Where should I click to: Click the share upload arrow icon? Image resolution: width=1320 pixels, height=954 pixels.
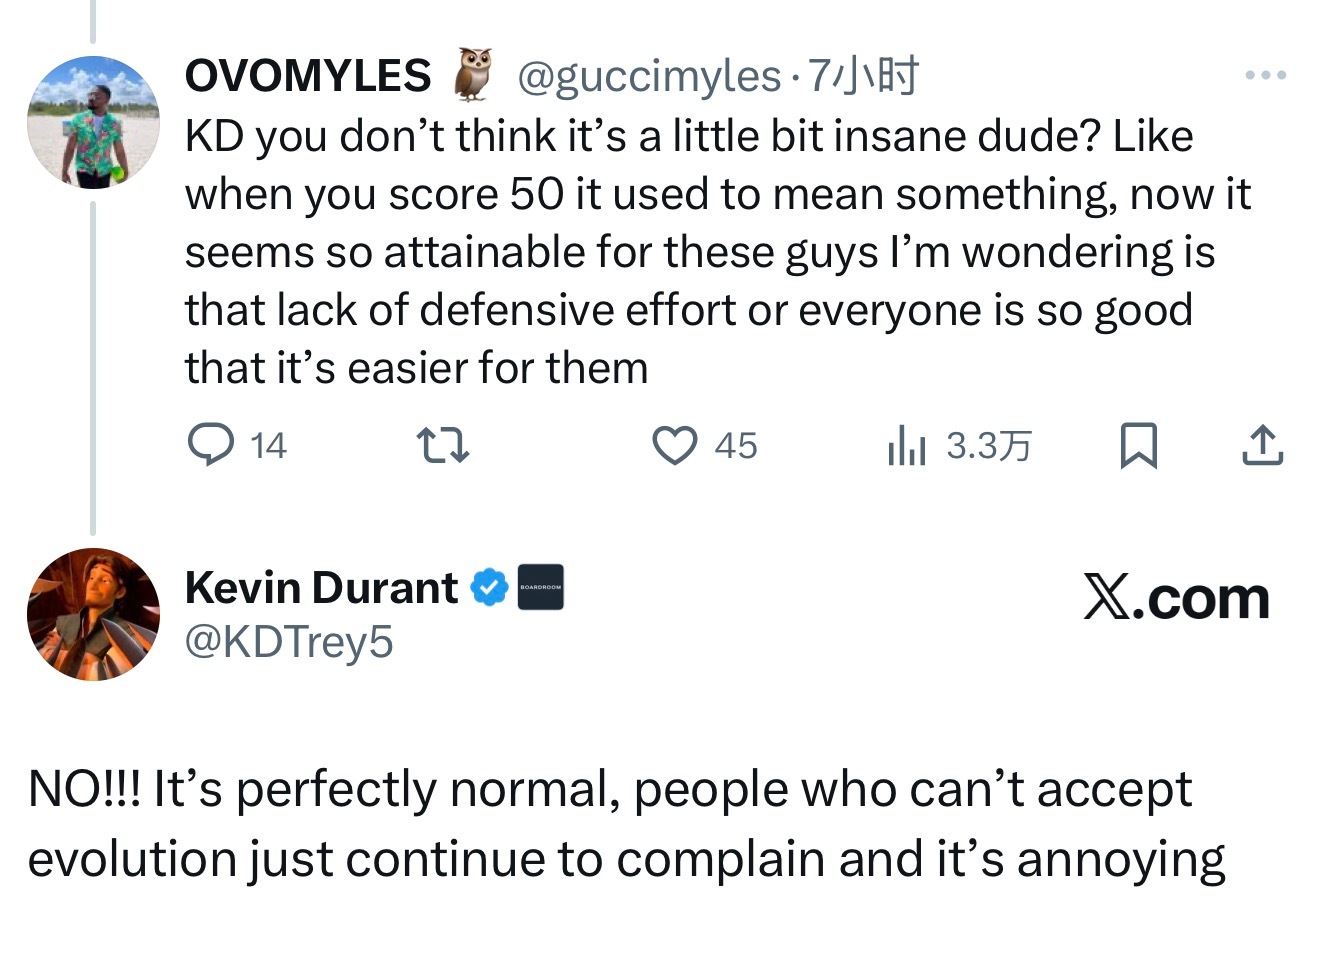[x=1262, y=445]
